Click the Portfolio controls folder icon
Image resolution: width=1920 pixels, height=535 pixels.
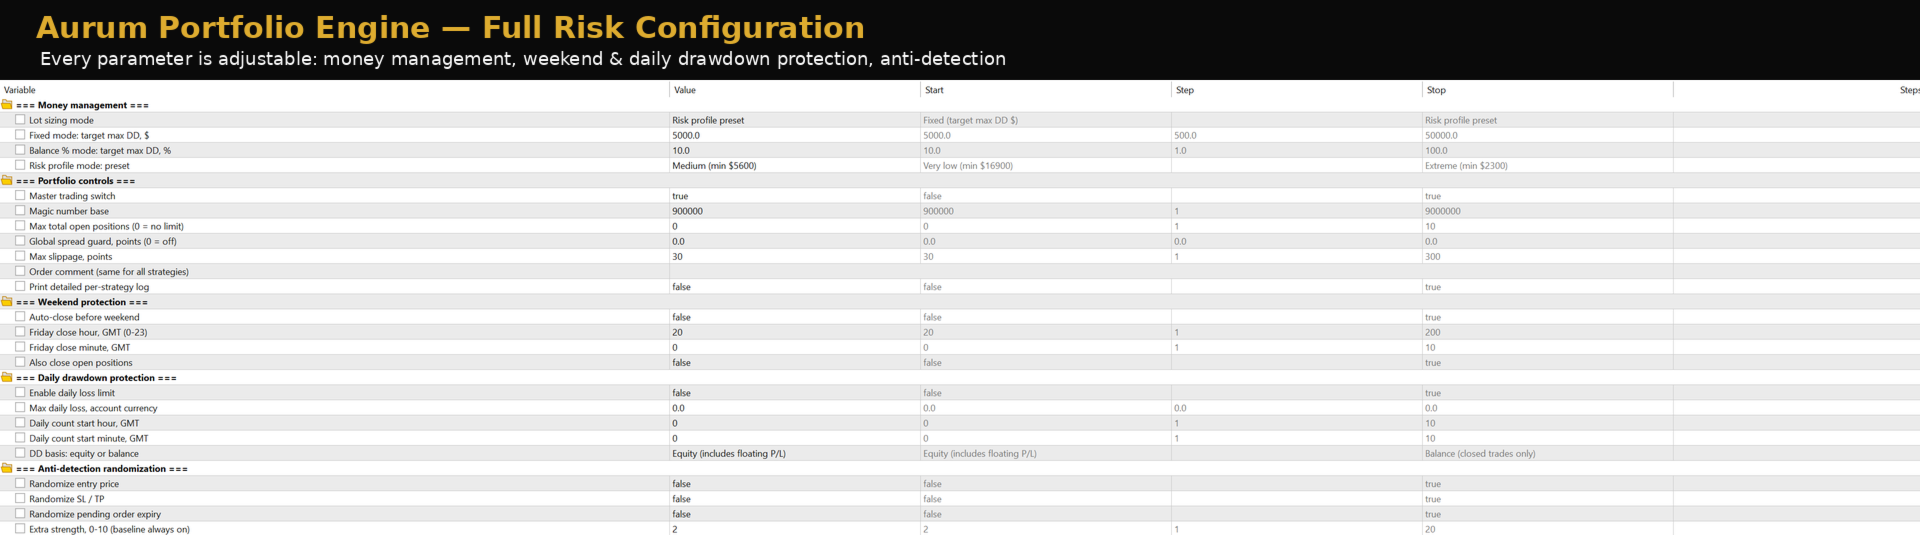coord(7,181)
